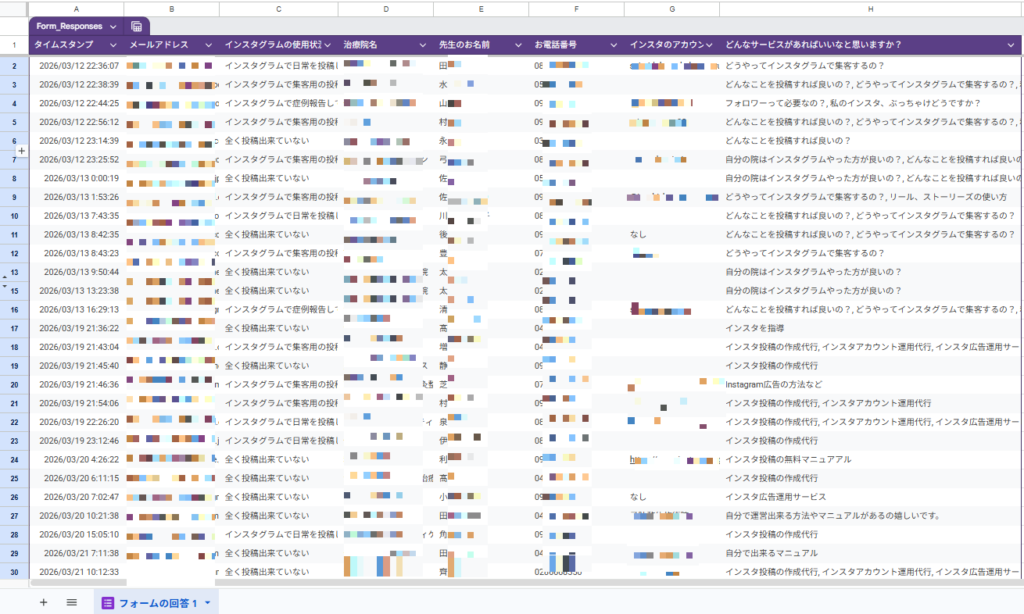Viewport: 1024px width, 614px height.
Task: Click the select-all corner box
Action: tap(14, 9)
